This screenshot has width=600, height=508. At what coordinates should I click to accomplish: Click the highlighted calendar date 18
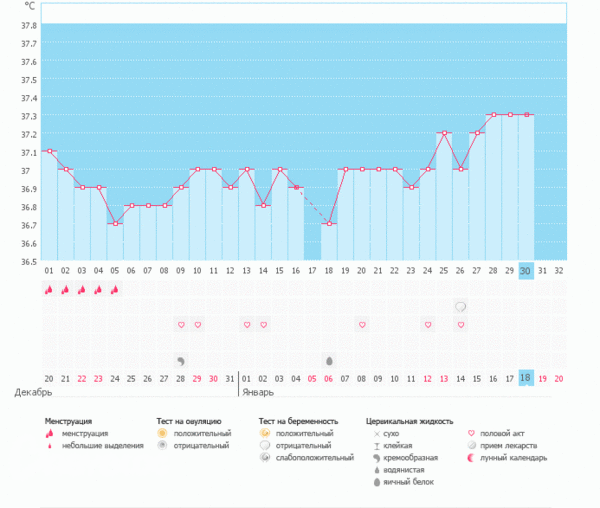coord(526,378)
